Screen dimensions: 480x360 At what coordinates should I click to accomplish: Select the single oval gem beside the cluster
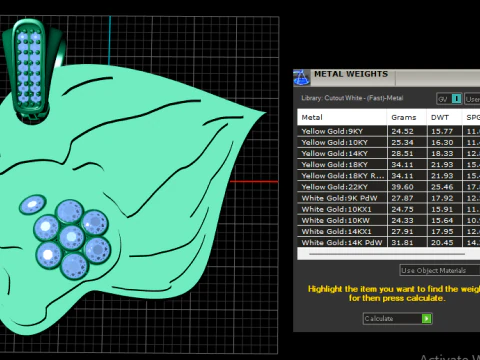[x=32, y=204]
